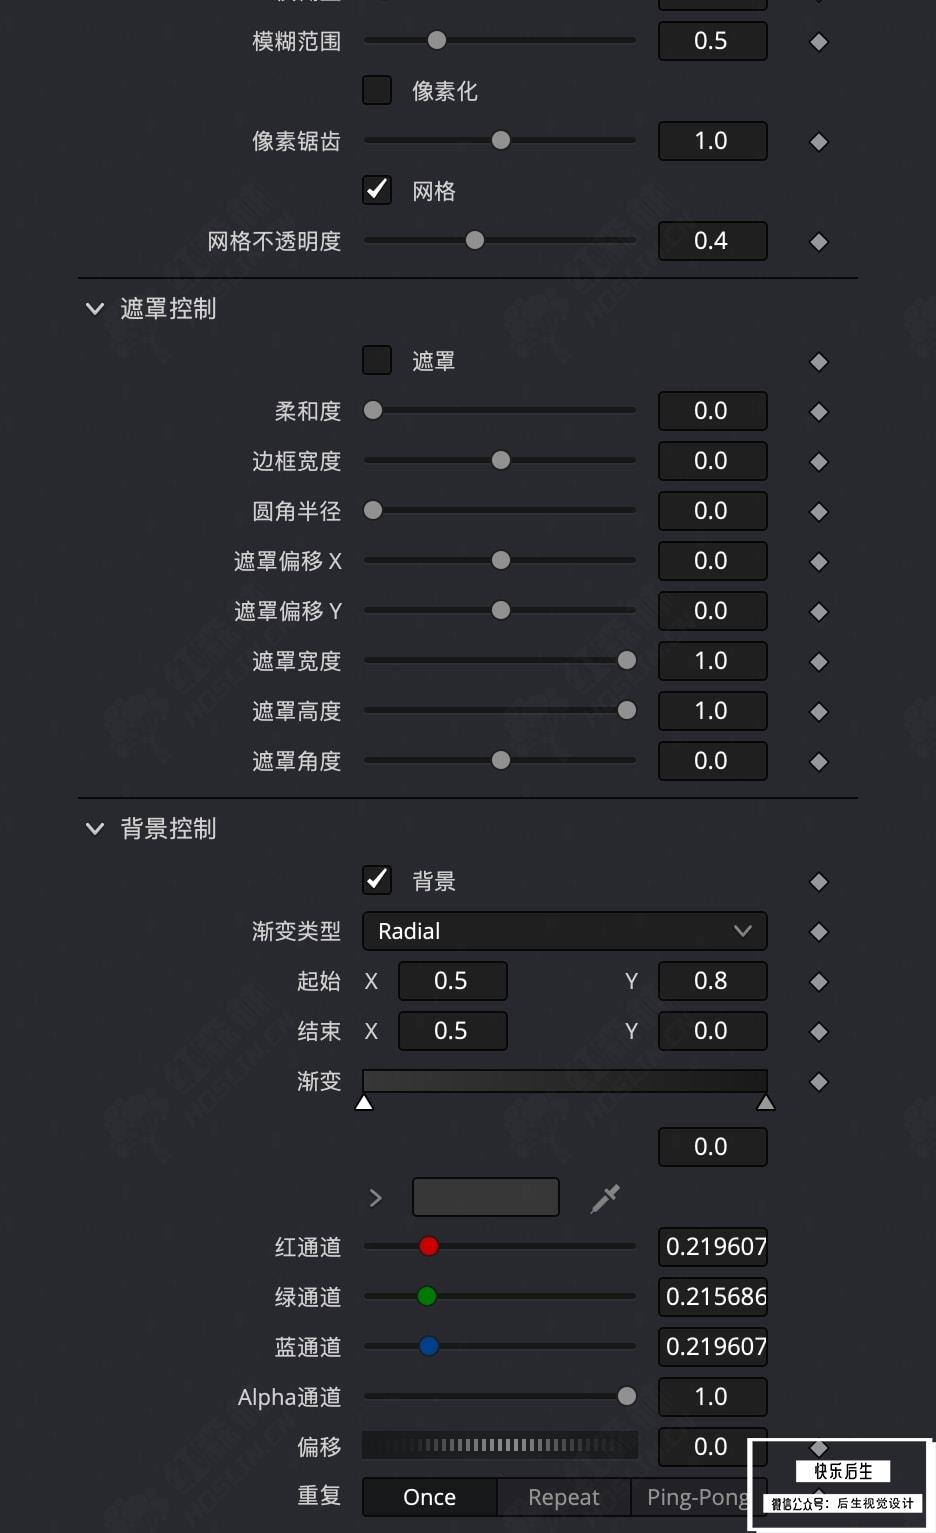Click keyframe diamond beside 渐变类型
This screenshot has height=1533, width=936.
[x=819, y=932]
